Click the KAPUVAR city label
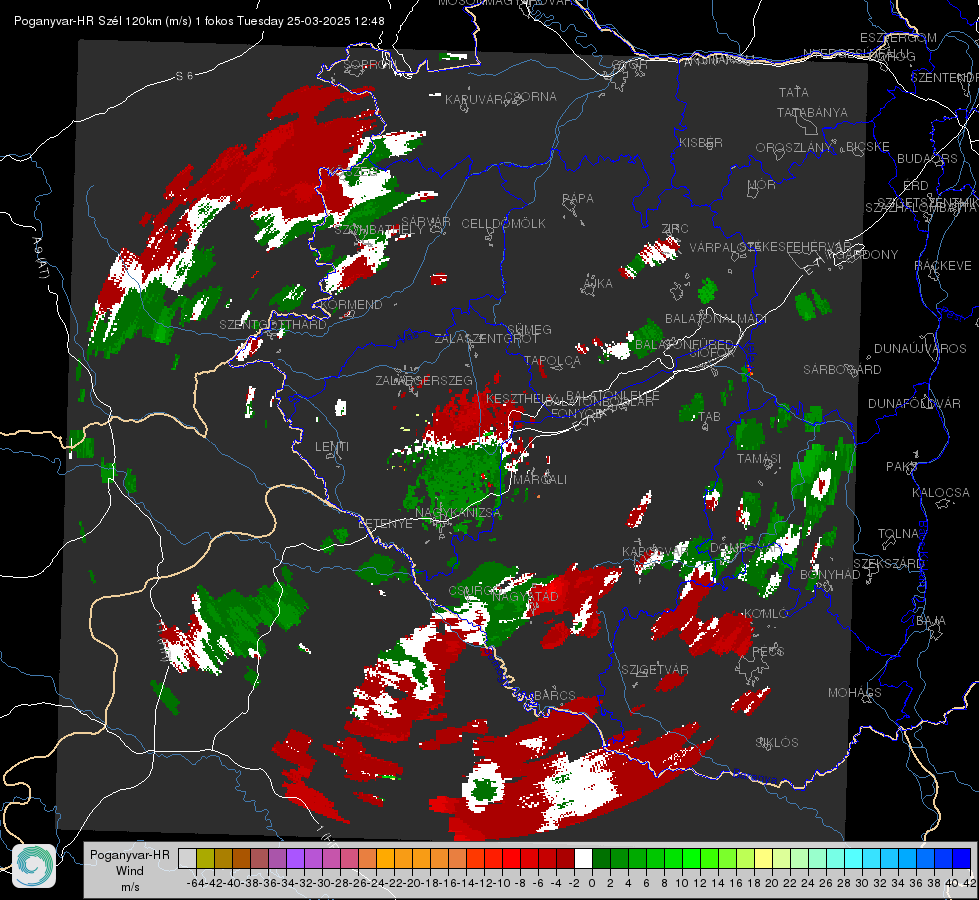The width and height of the screenshot is (979, 900). [475, 99]
